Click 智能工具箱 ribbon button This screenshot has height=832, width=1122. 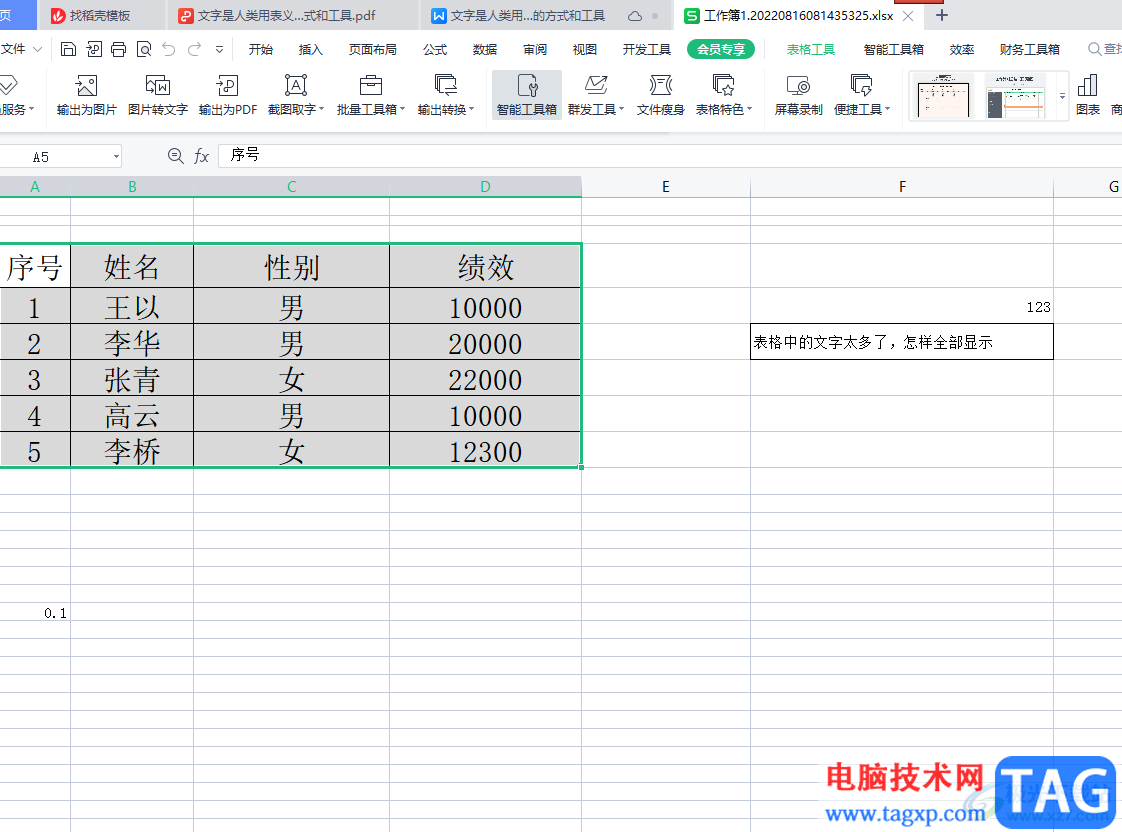coord(527,94)
